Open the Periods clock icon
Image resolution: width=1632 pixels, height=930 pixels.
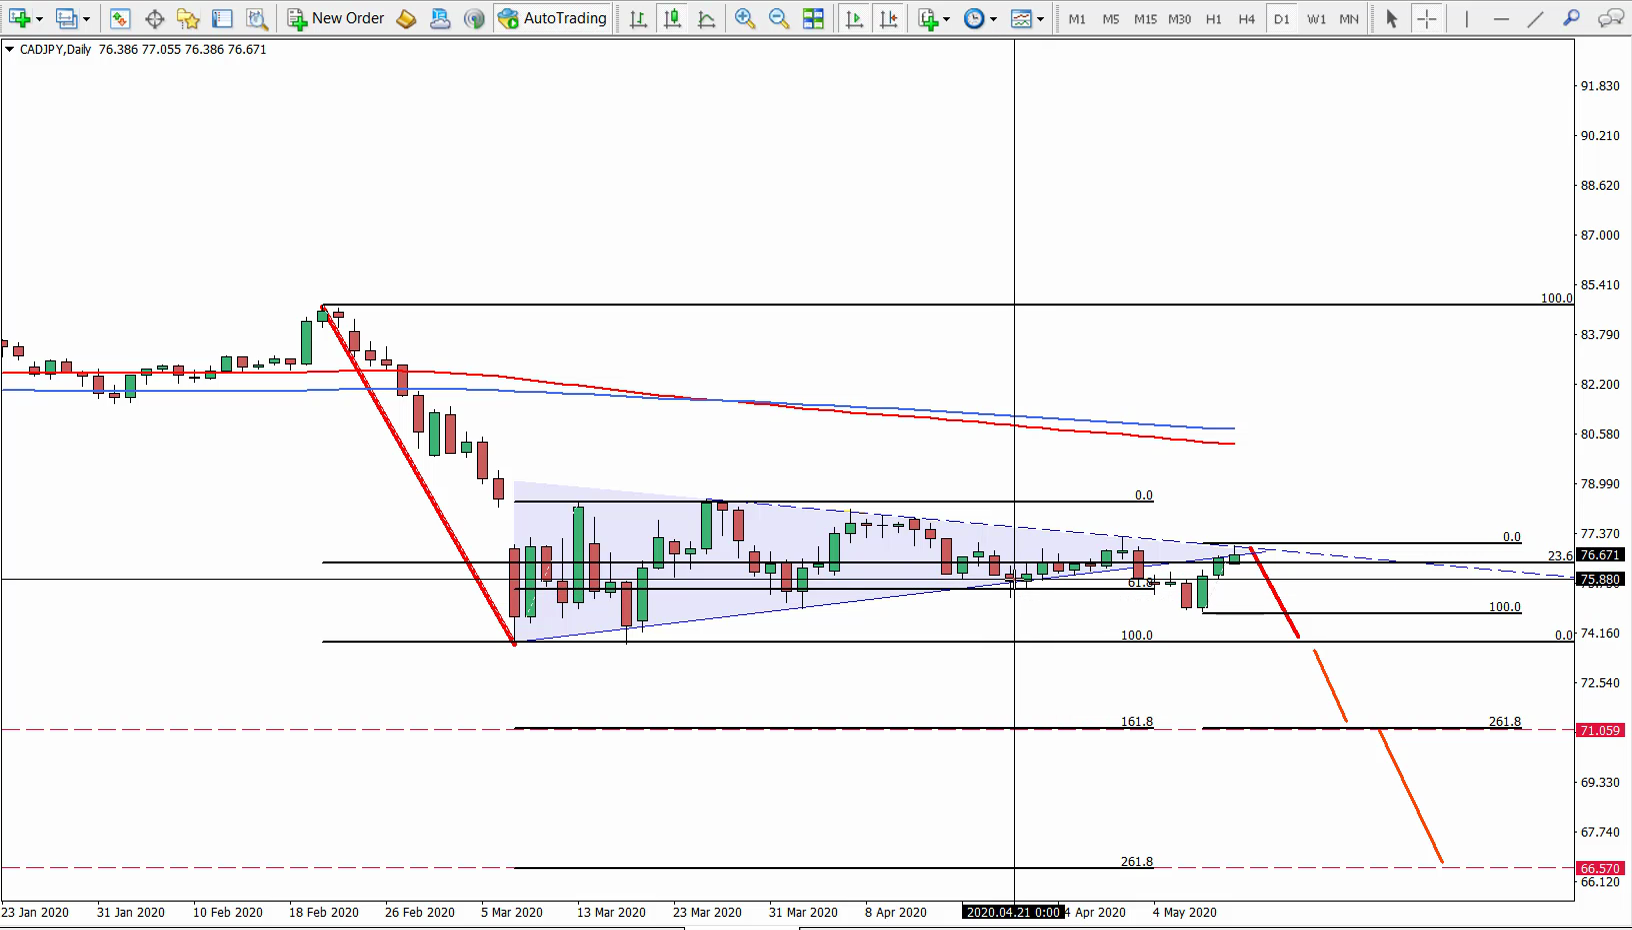(974, 18)
